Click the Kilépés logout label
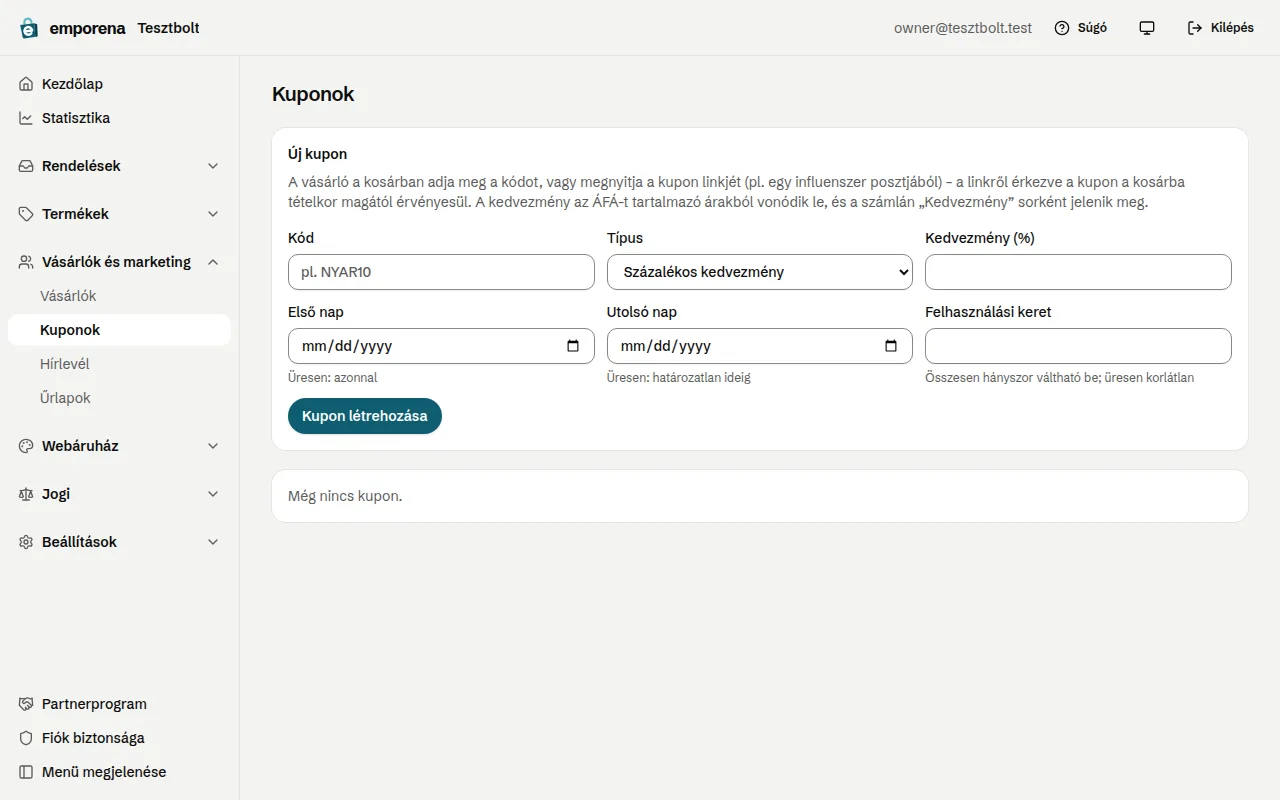Screen dimensions: 1280x800 pos(1232,28)
